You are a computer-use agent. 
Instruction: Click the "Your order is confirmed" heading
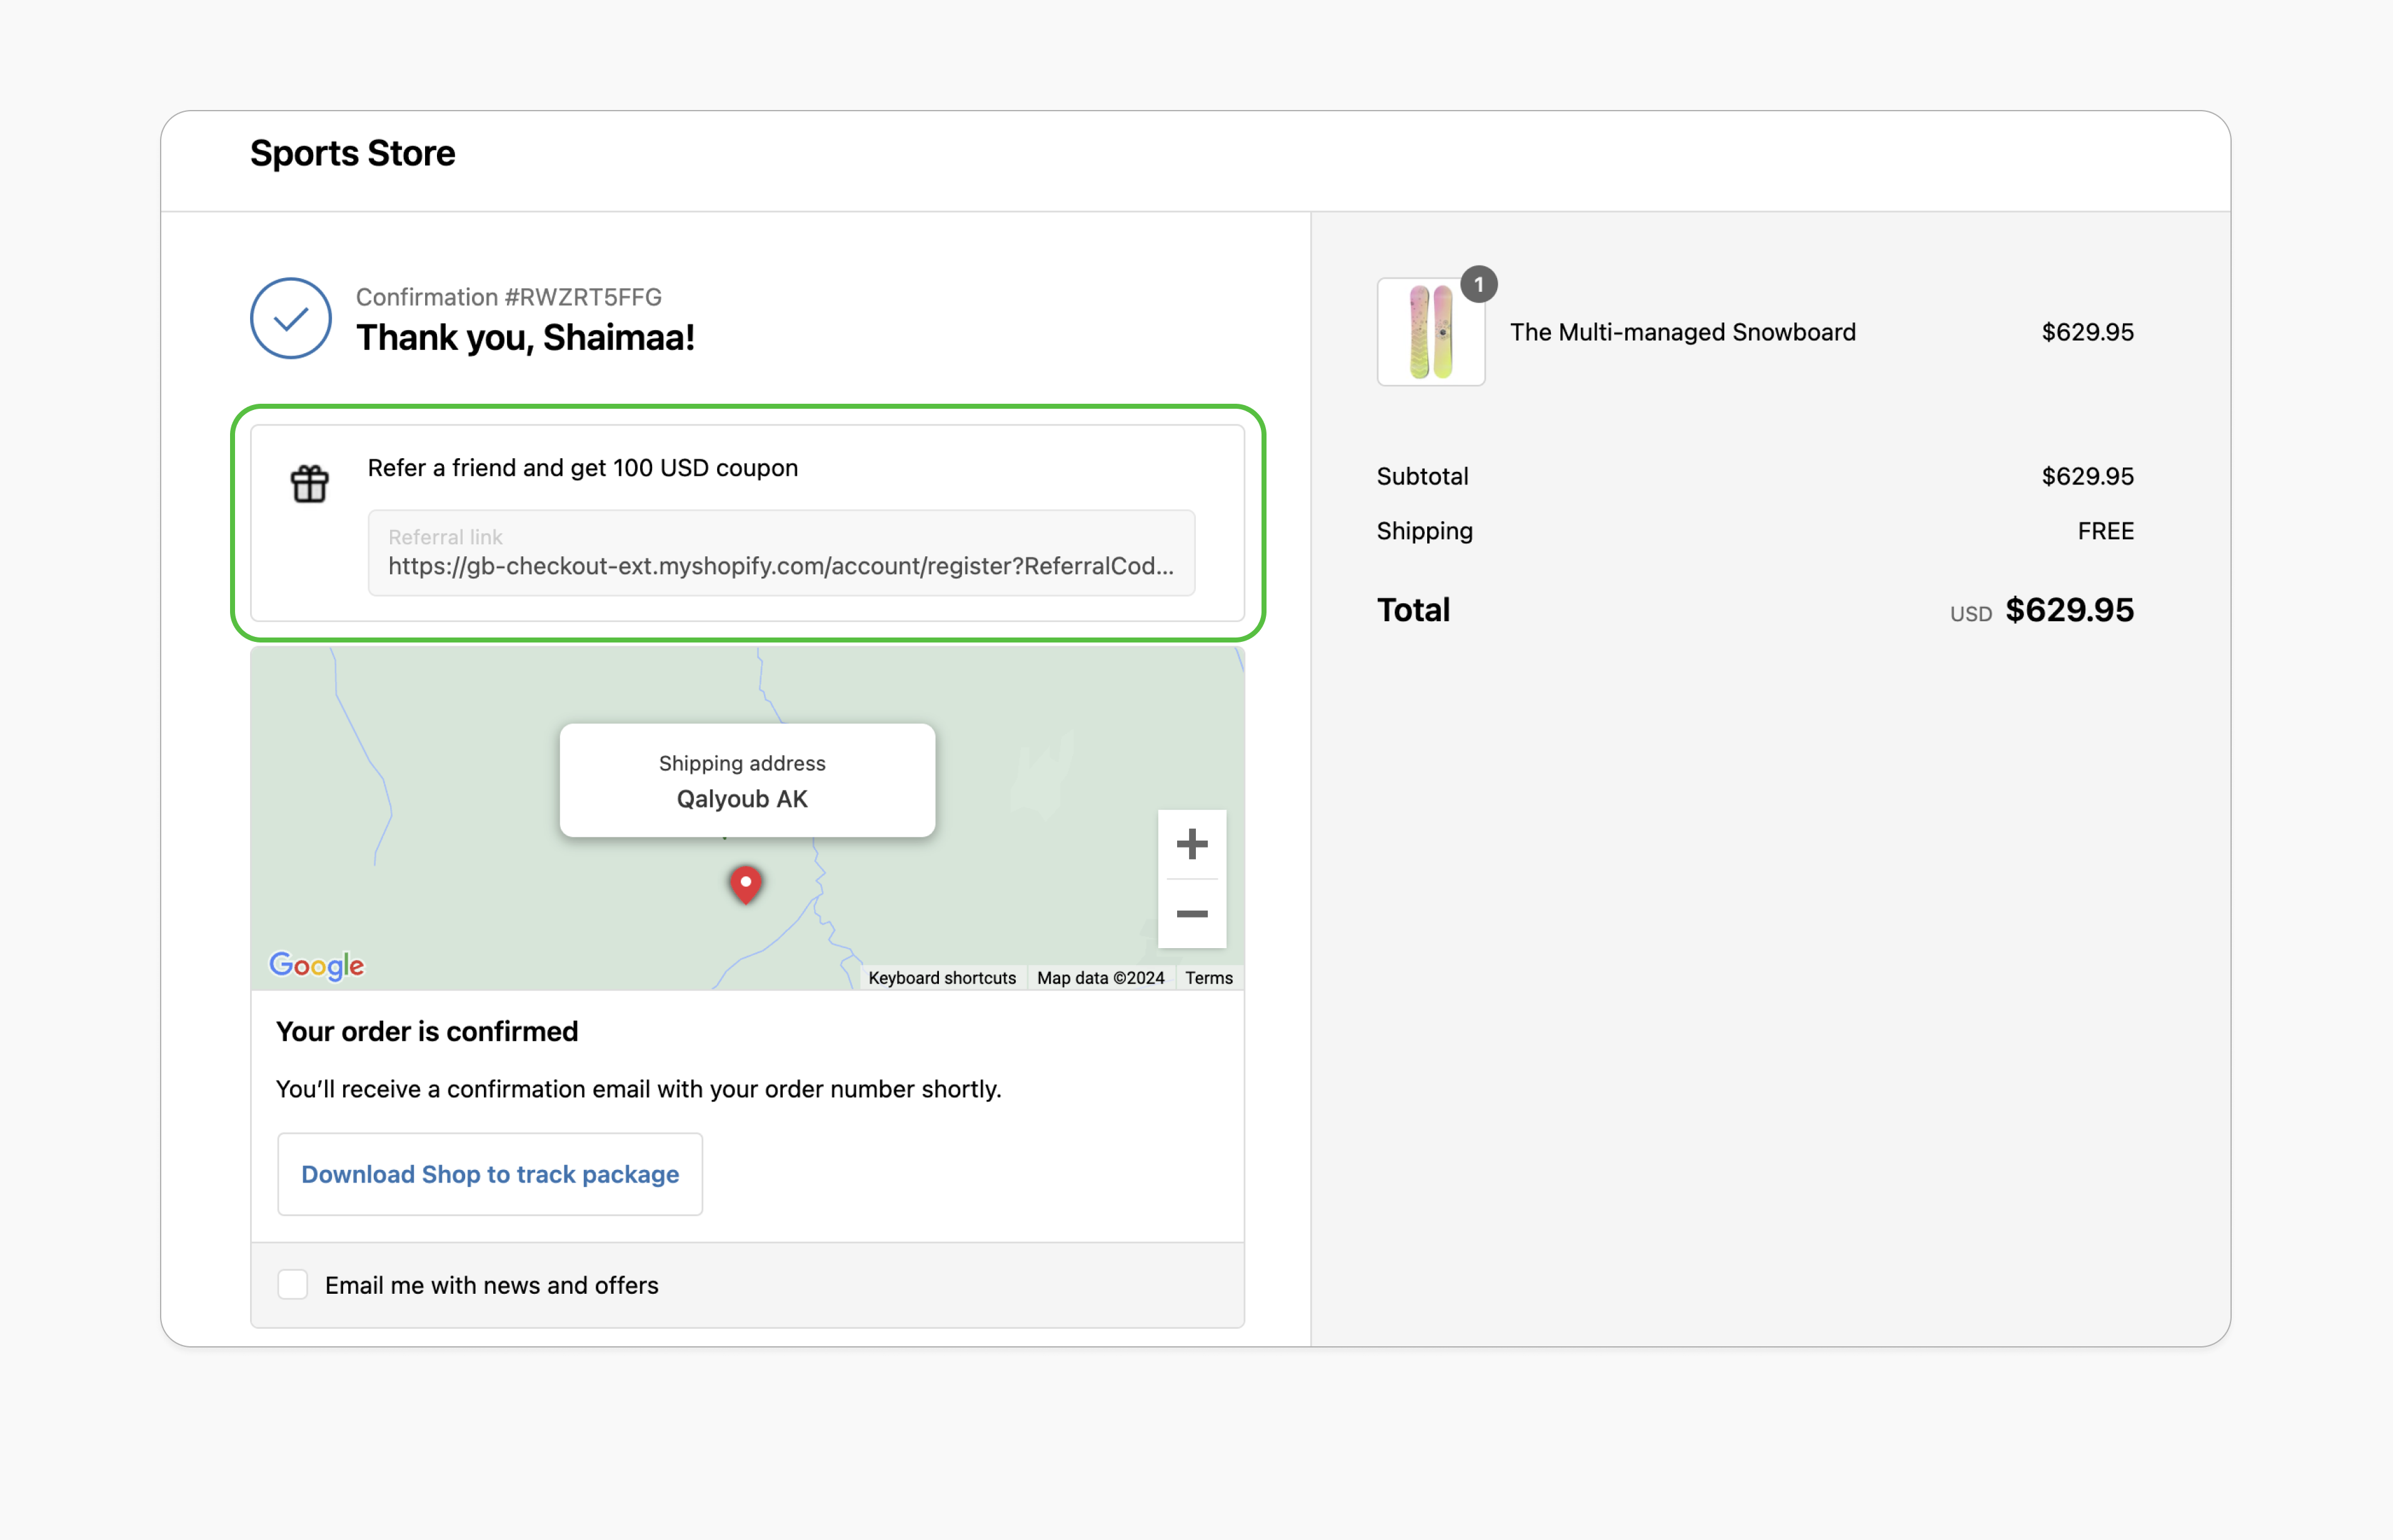427,1031
